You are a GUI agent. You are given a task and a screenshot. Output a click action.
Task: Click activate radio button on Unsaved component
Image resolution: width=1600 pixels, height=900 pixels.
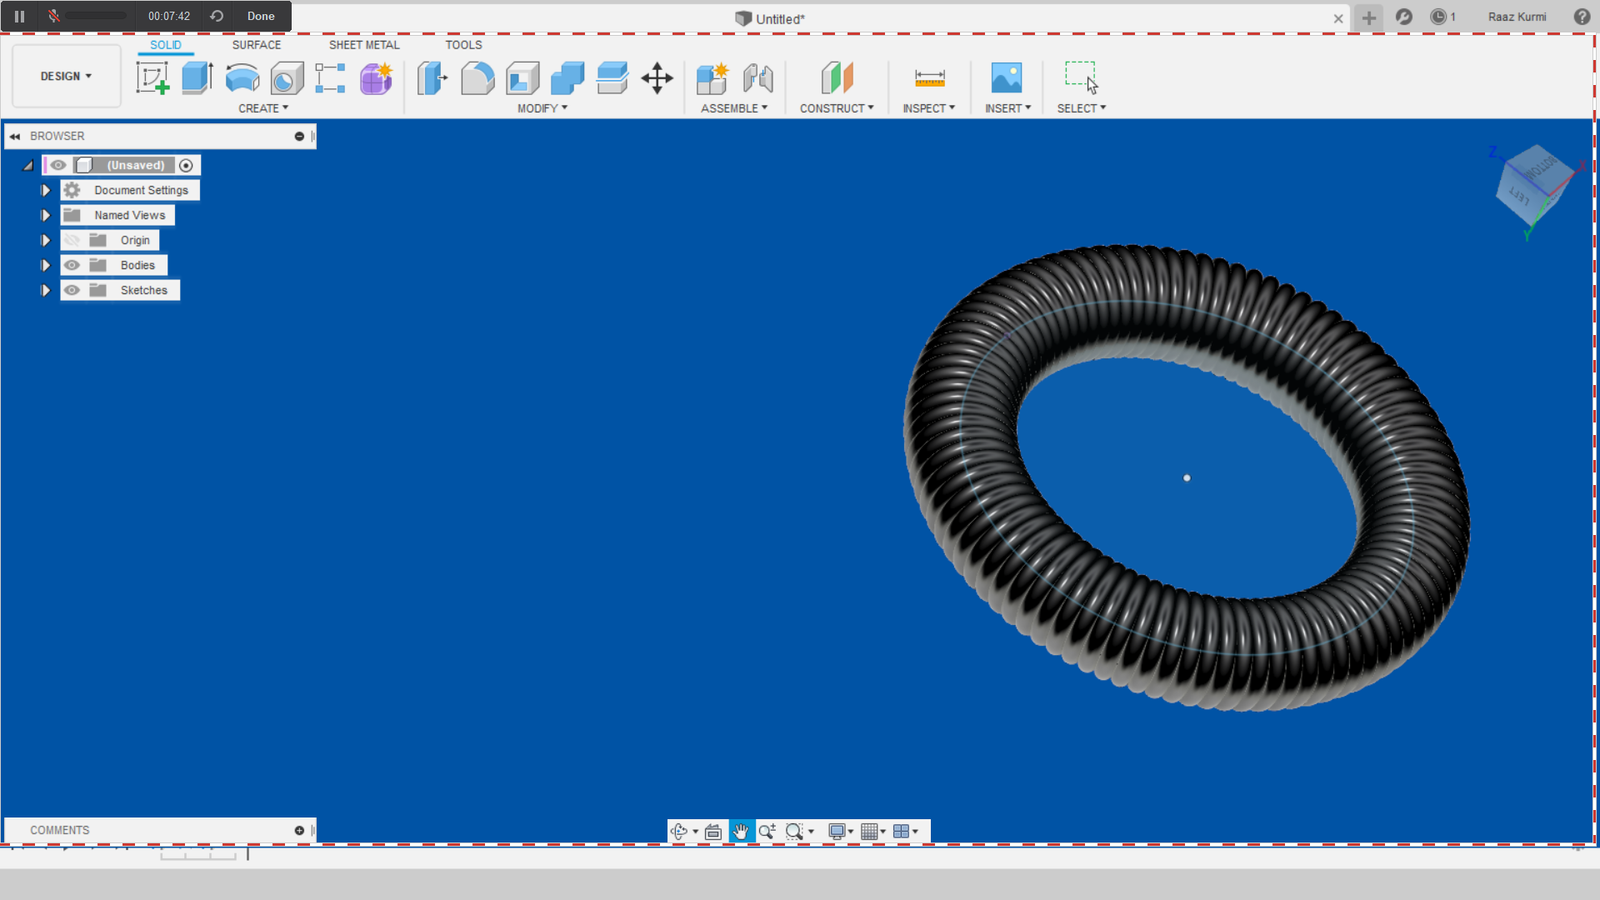pyautogui.click(x=186, y=165)
